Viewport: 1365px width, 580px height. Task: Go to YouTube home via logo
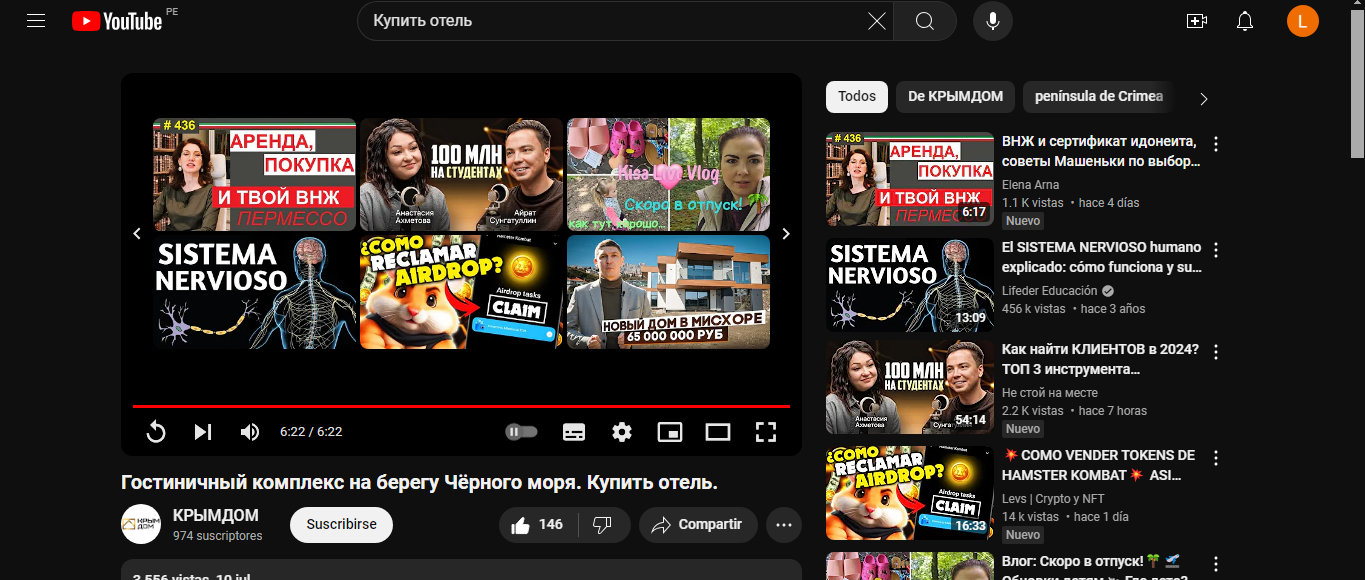click(x=117, y=21)
